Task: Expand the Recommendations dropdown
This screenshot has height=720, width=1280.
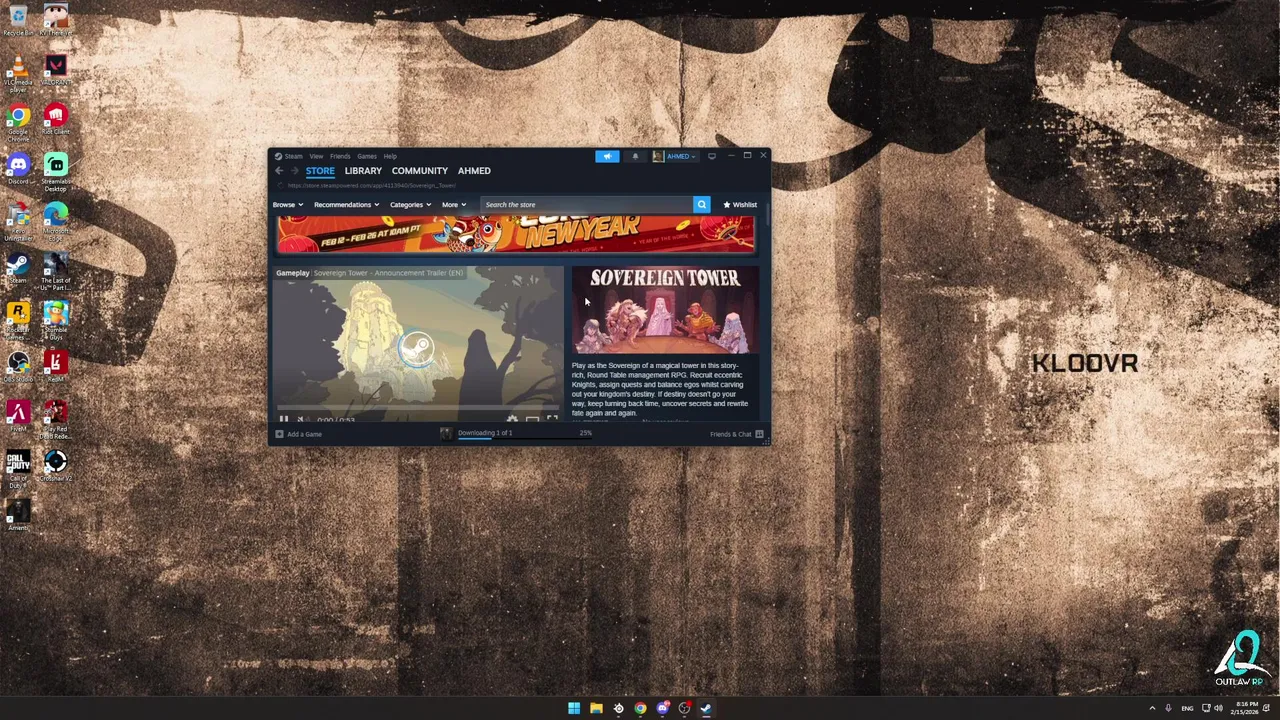Action: 346,205
